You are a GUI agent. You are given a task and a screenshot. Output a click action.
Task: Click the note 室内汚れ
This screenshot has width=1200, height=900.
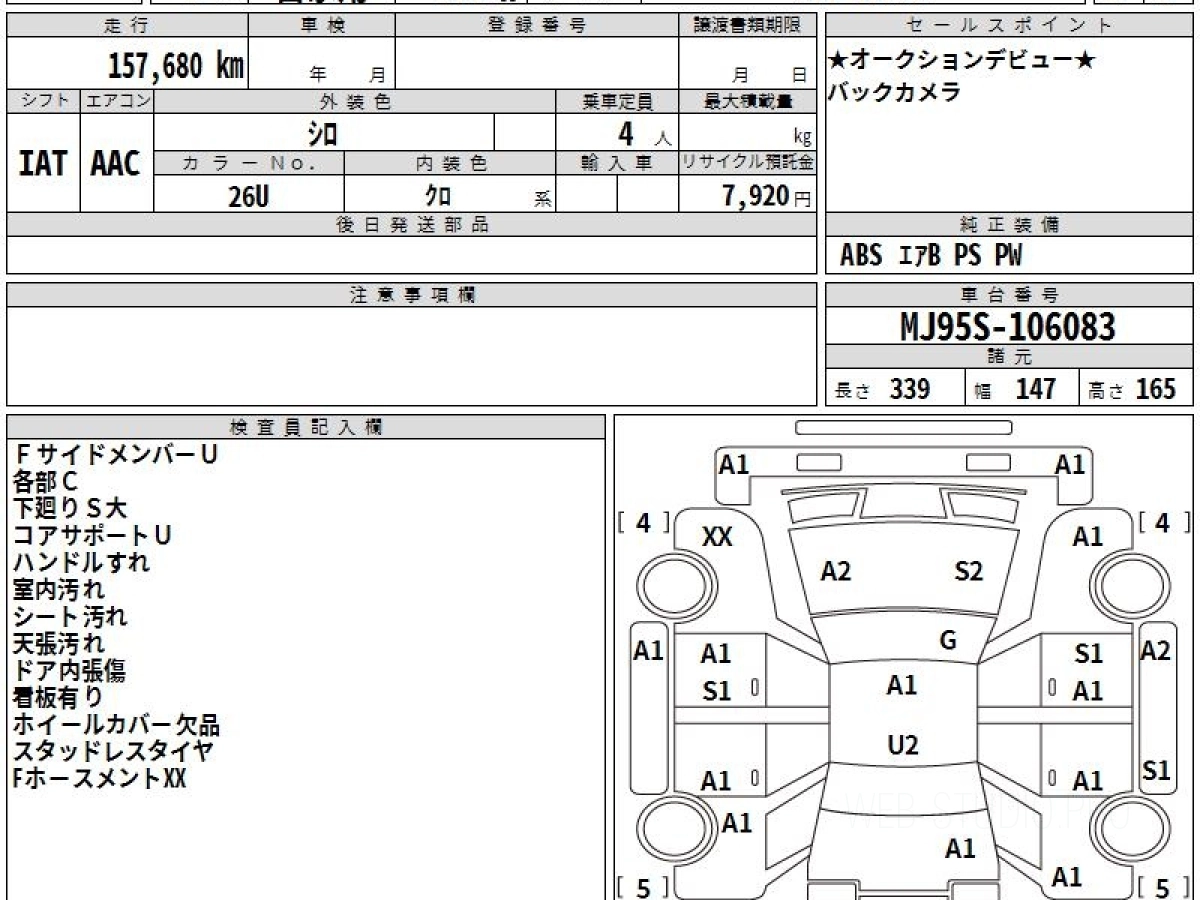click(58, 590)
